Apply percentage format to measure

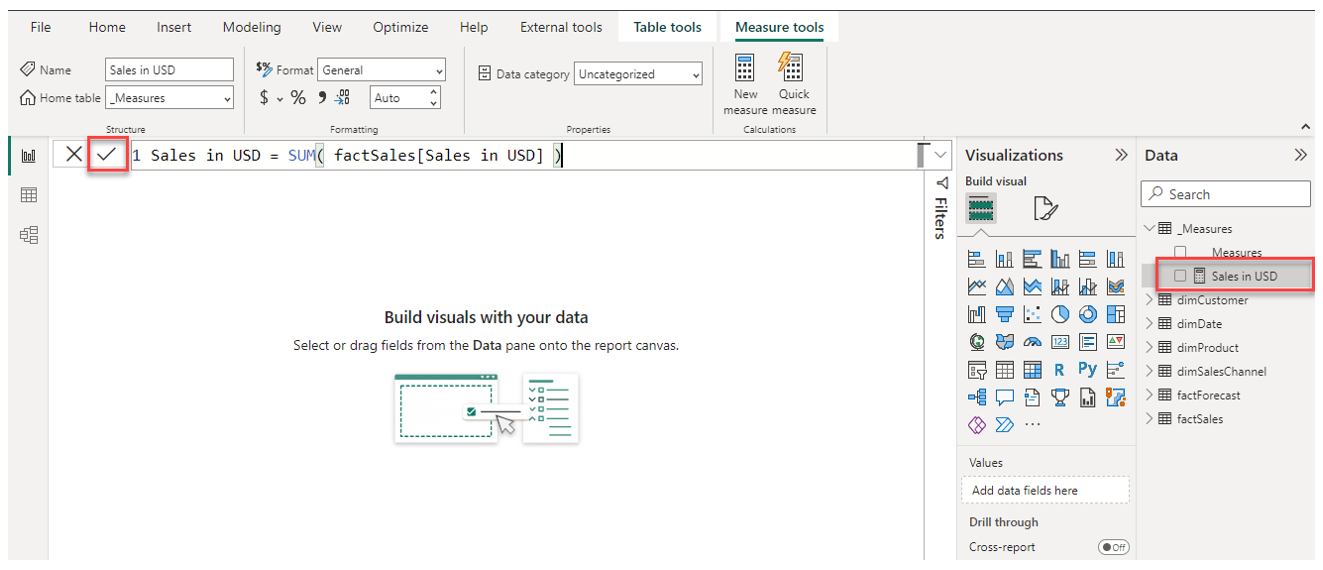tap(298, 98)
